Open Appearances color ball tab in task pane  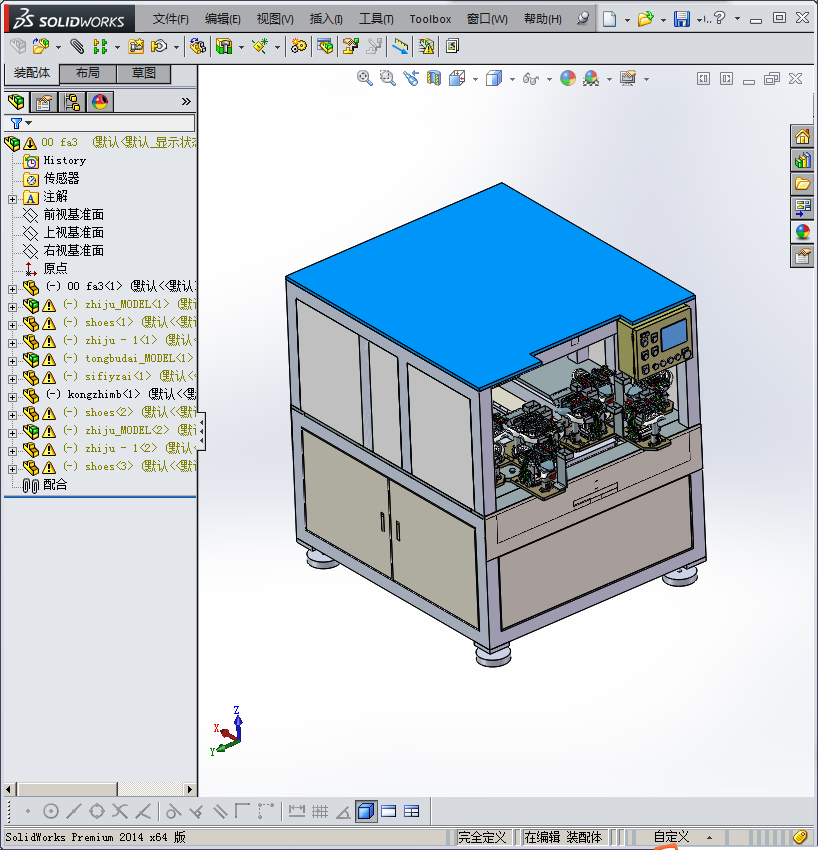802,232
